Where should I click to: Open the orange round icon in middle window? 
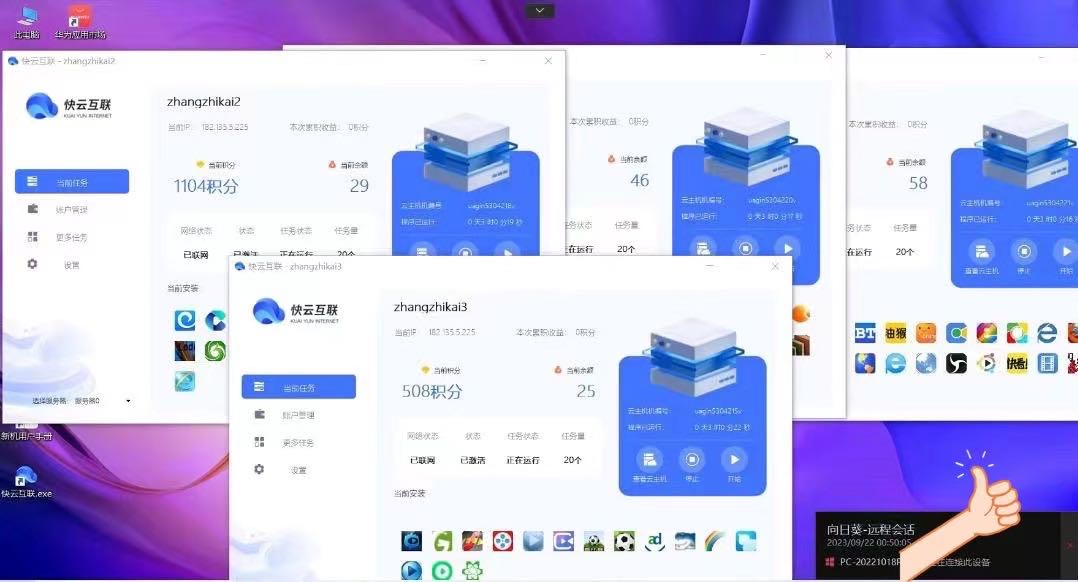801,314
